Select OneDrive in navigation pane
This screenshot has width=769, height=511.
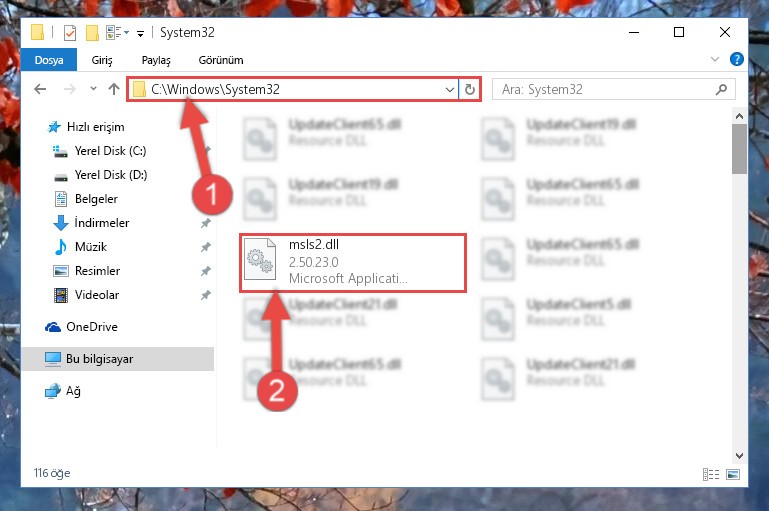coord(92,327)
